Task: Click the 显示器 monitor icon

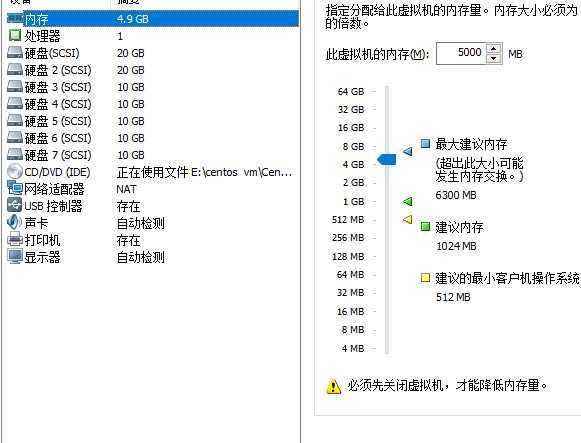Action: tap(15, 257)
